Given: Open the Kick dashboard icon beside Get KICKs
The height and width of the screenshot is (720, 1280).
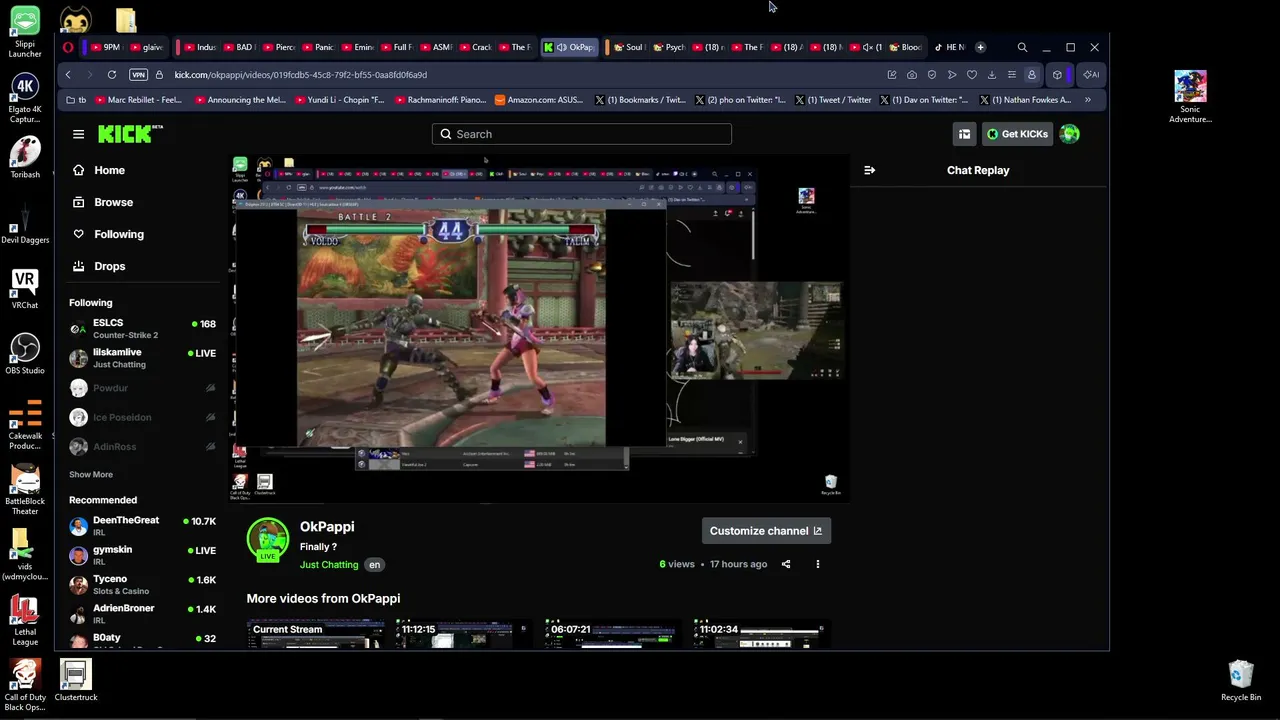Looking at the screenshot, I should [x=964, y=134].
